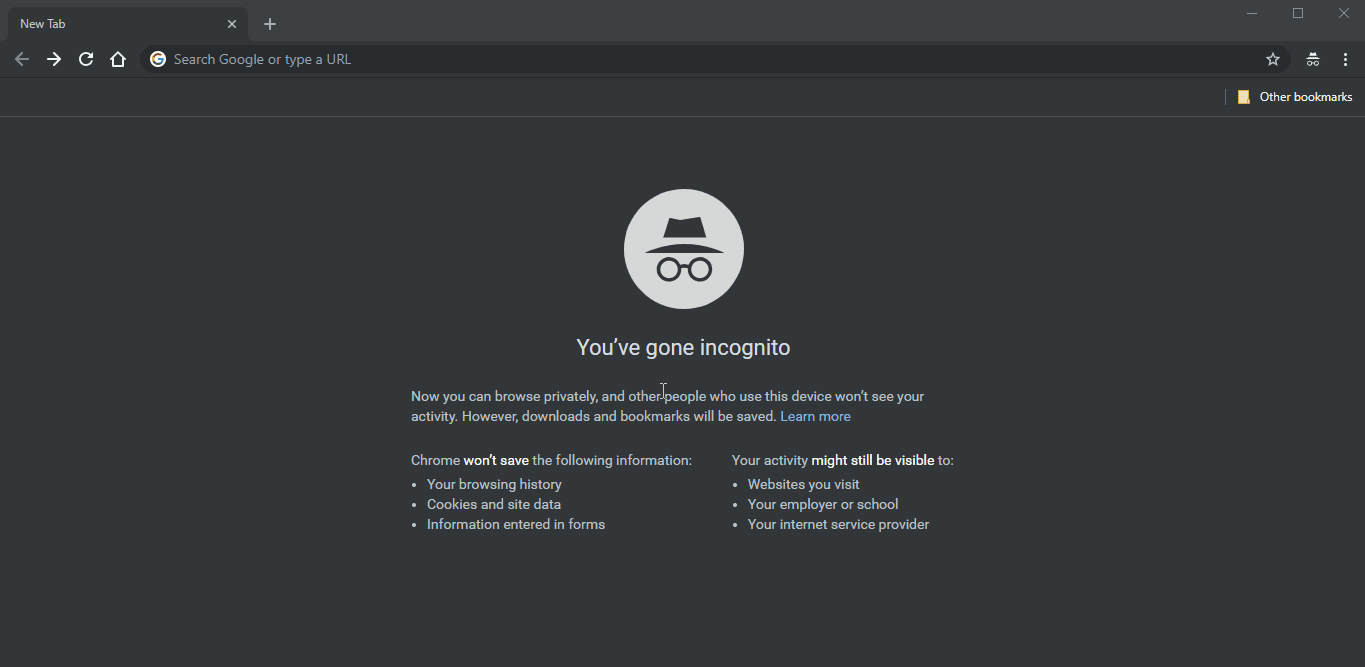This screenshot has width=1365, height=667.
Task: Open the Chrome three-dot menu
Action: pos(1345,59)
